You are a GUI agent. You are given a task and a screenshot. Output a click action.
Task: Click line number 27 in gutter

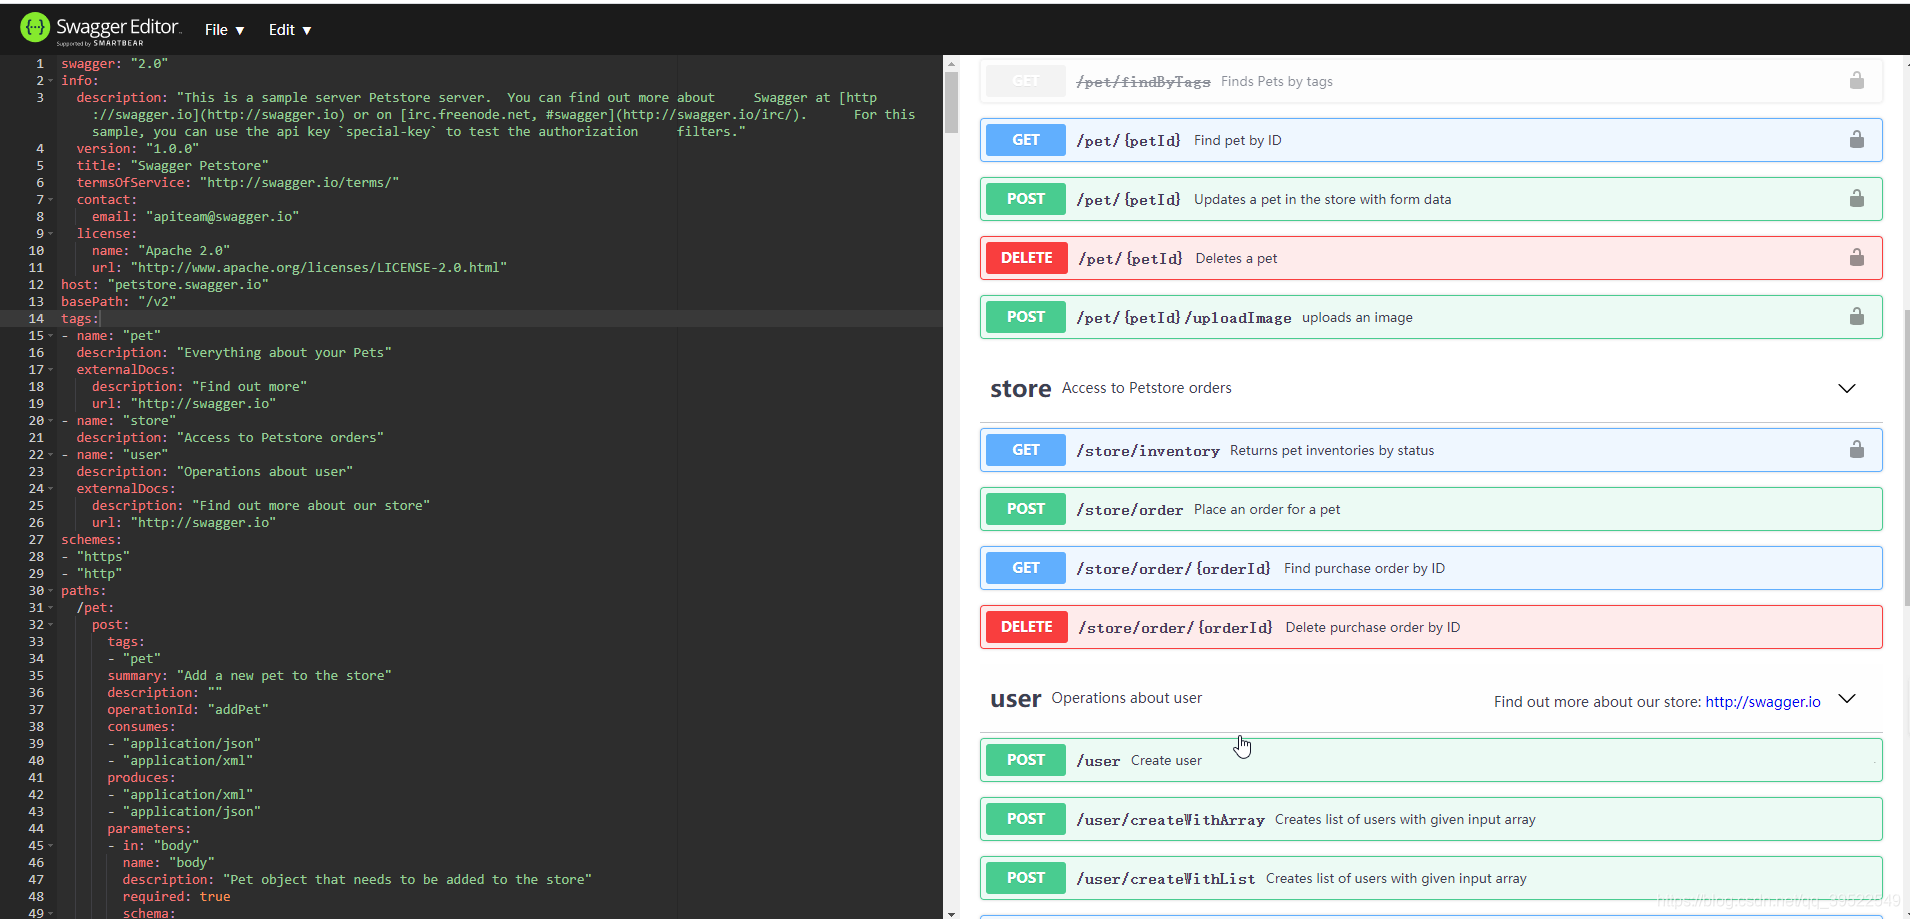pos(36,540)
